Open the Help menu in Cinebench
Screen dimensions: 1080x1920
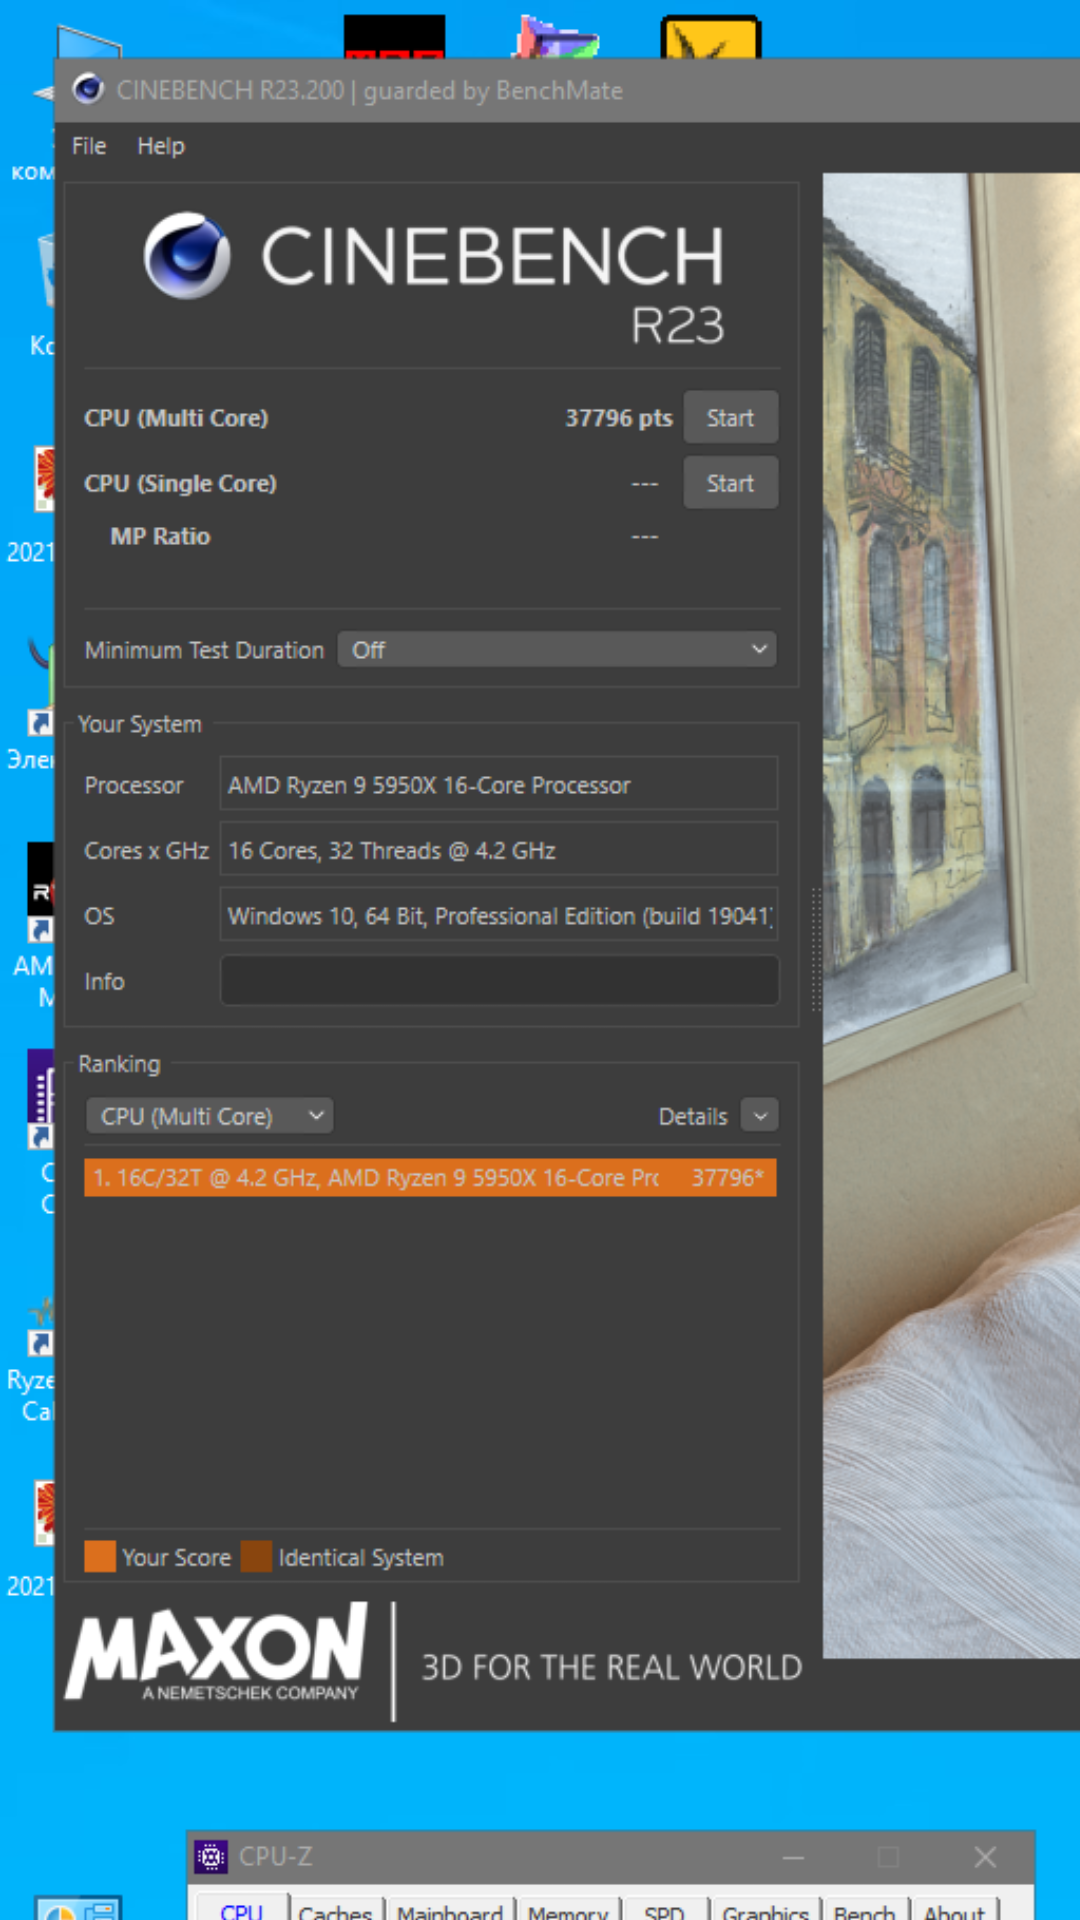tap(161, 146)
